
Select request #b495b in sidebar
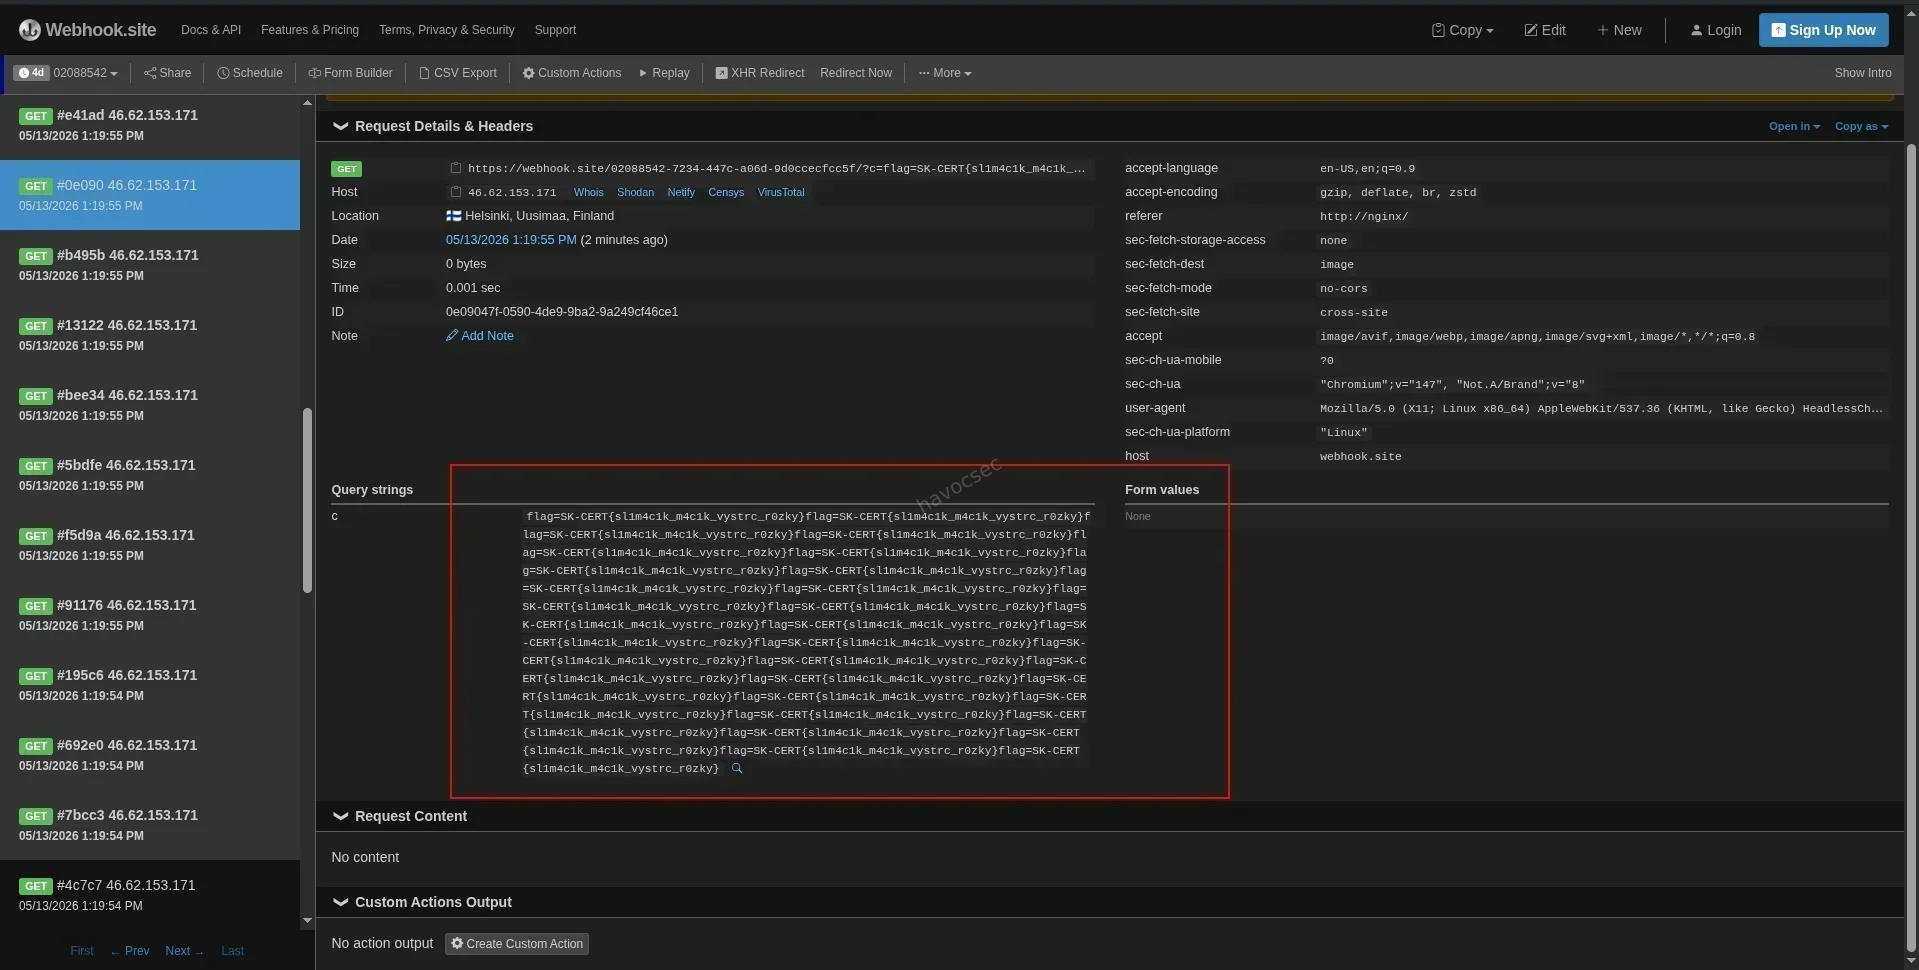point(150,265)
